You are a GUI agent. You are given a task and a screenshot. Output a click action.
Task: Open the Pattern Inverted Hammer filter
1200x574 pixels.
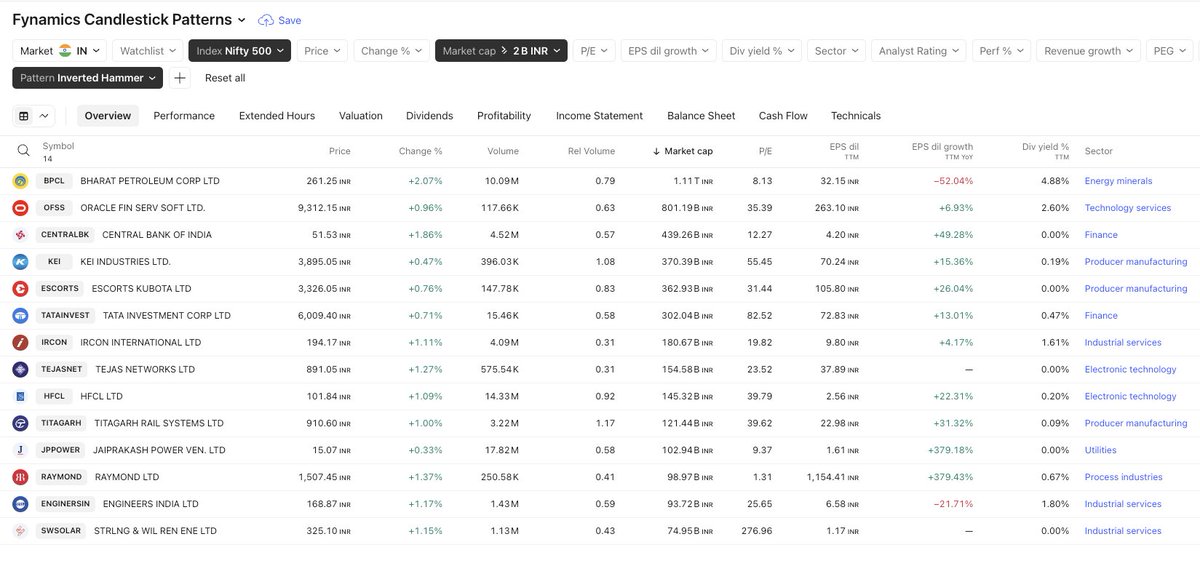[x=88, y=78]
